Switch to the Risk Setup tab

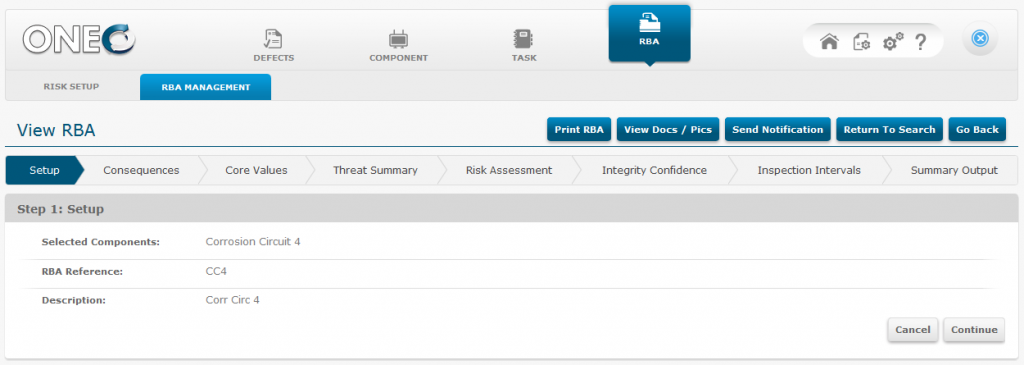click(72, 86)
